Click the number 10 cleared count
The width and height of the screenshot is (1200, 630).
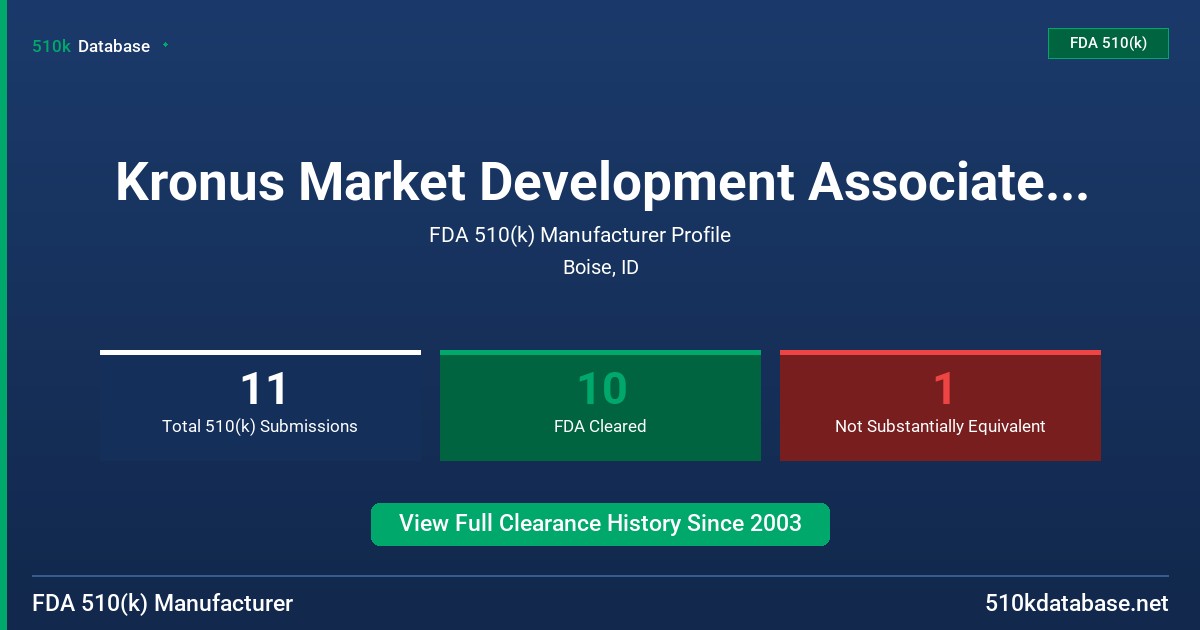point(602,389)
